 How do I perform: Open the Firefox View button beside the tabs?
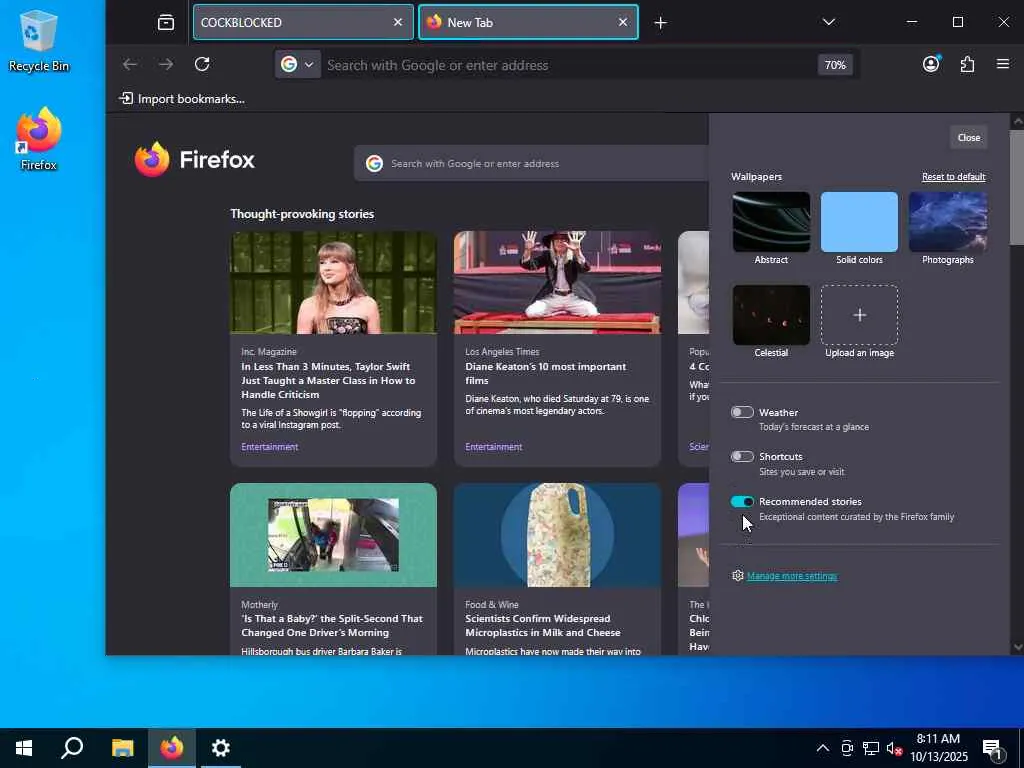[x=166, y=22]
